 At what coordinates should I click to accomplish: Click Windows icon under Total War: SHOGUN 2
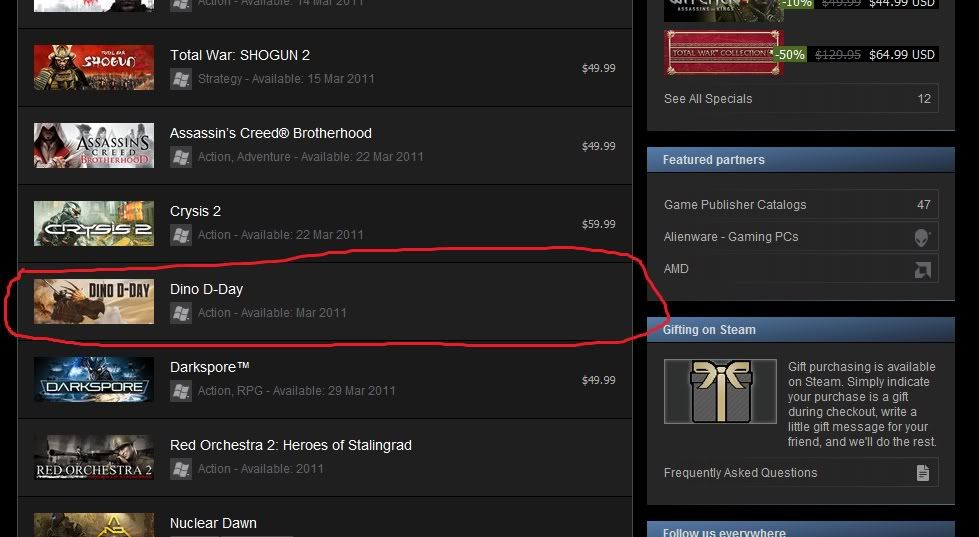point(181,79)
